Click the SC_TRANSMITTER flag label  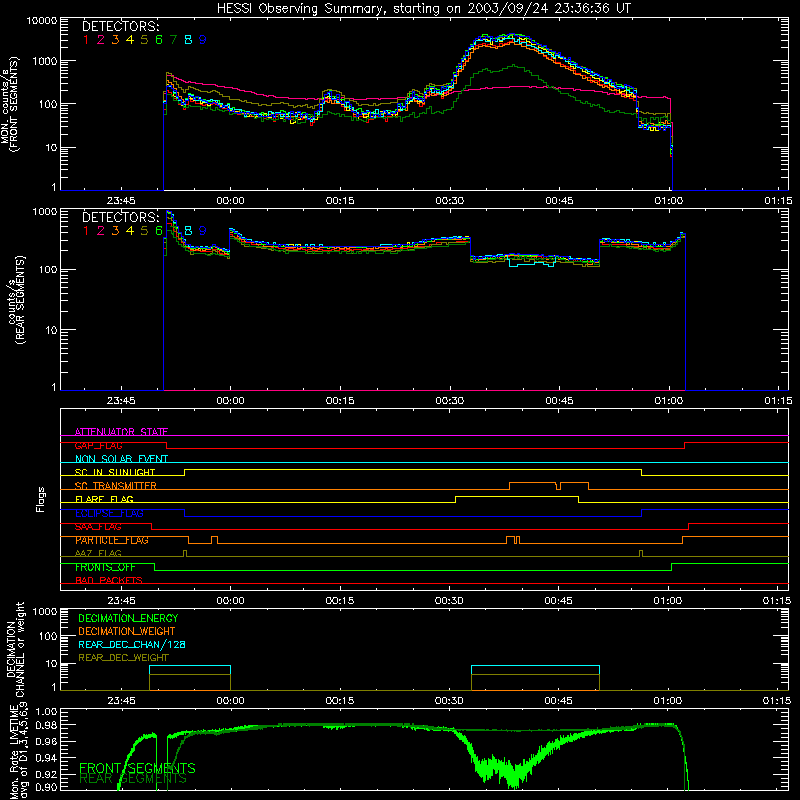coord(116,486)
